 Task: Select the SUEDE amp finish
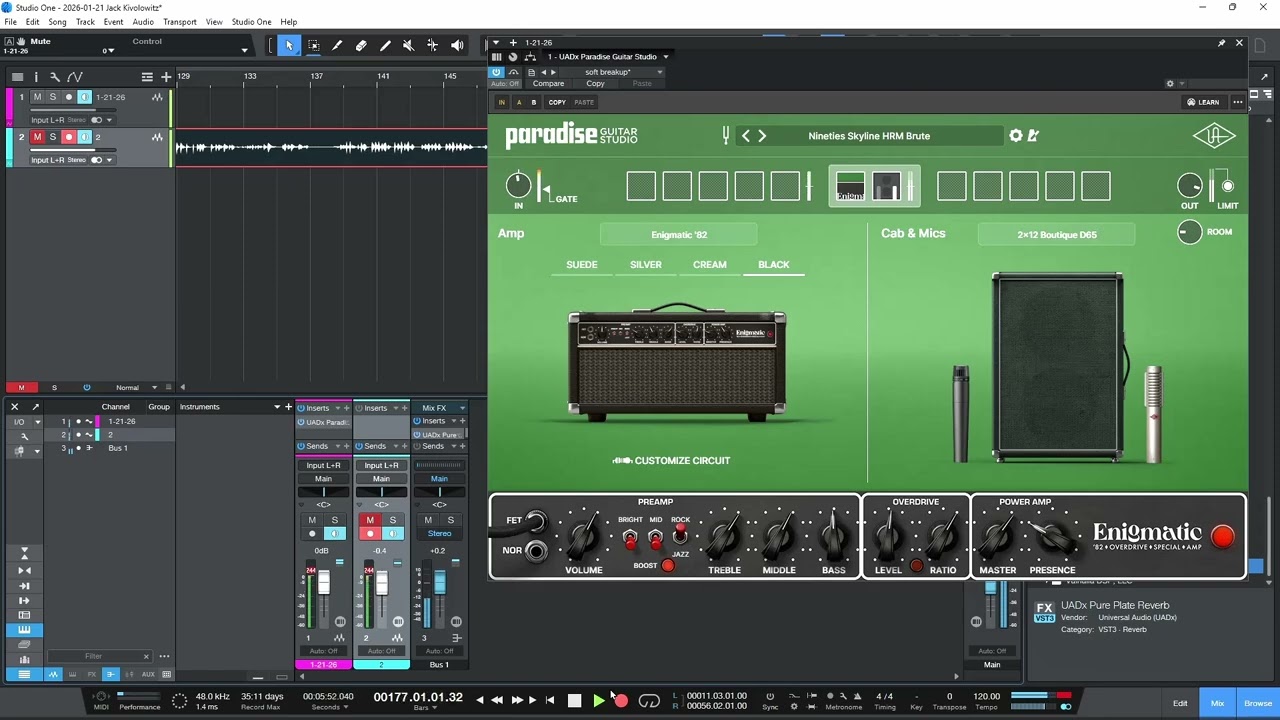point(582,265)
